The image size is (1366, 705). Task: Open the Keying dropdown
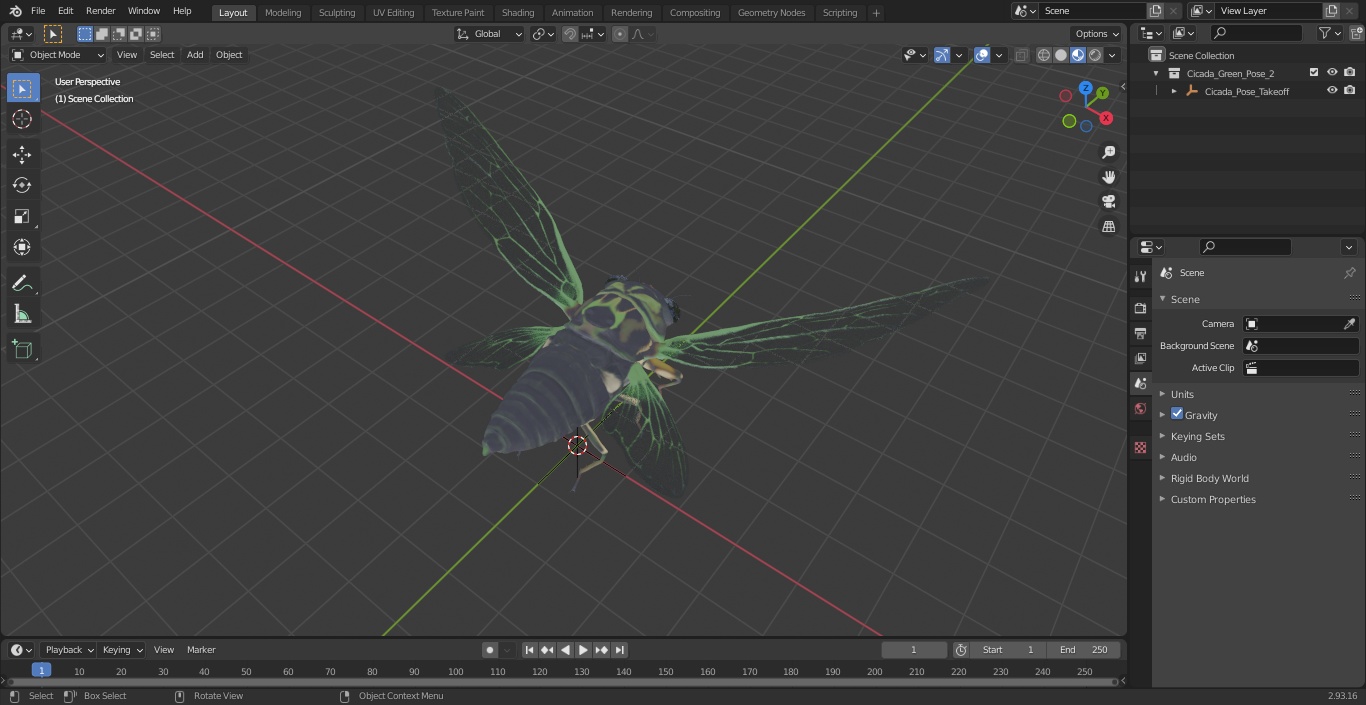click(x=122, y=650)
